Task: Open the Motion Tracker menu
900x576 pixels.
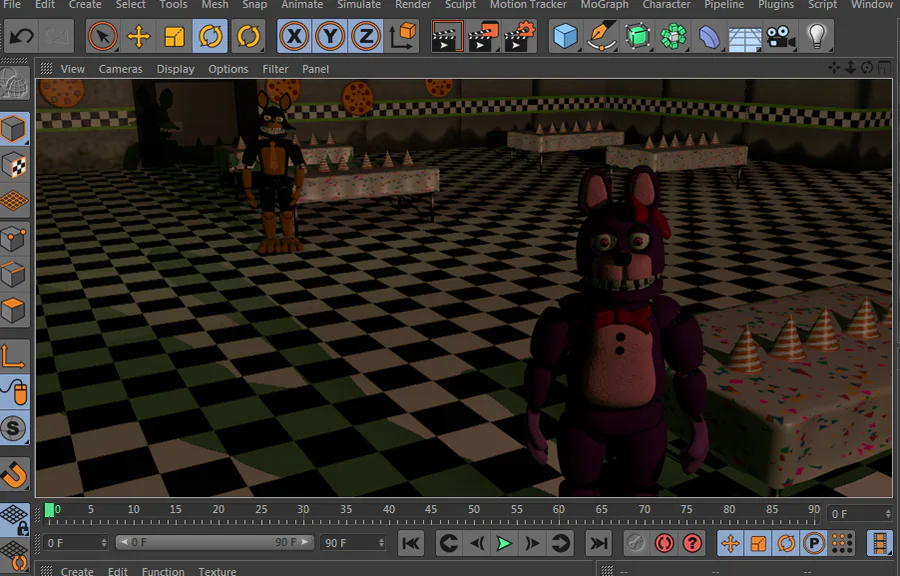Action: coord(528,5)
